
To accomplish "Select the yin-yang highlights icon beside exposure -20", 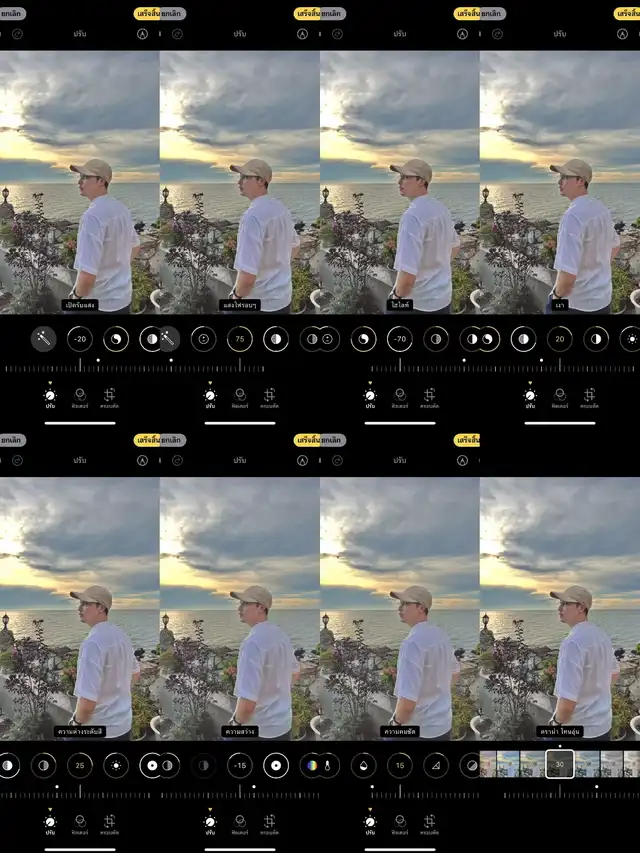I will click(117, 339).
